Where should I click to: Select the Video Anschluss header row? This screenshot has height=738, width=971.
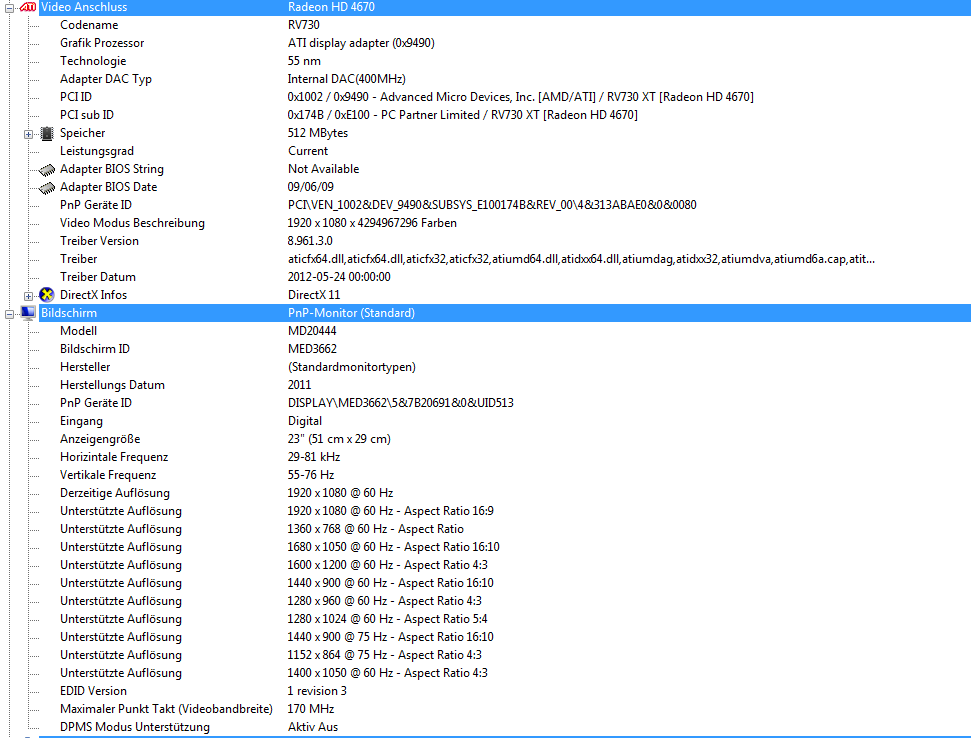pyautogui.click(x=505, y=7)
